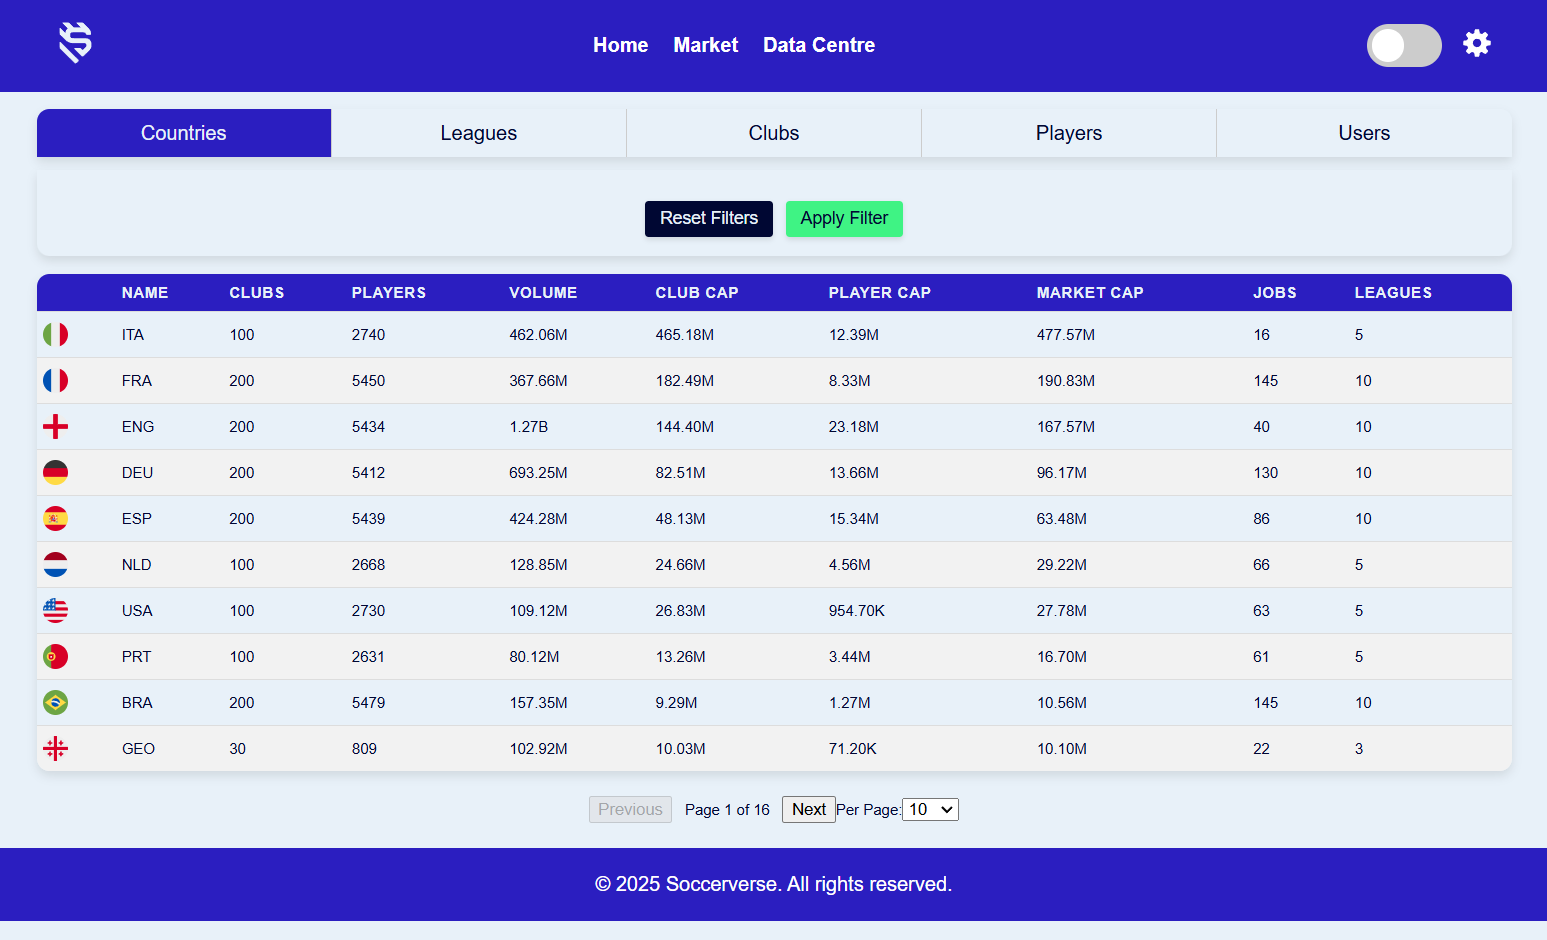Open the Market menu item
Viewport: 1547px width, 940px height.
tap(706, 45)
